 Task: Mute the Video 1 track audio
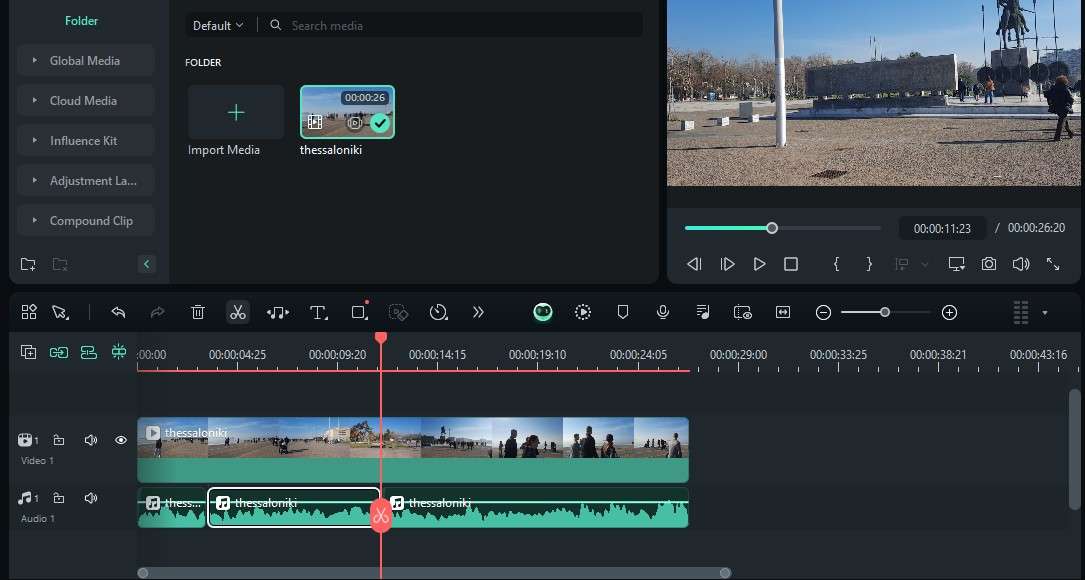click(90, 440)
